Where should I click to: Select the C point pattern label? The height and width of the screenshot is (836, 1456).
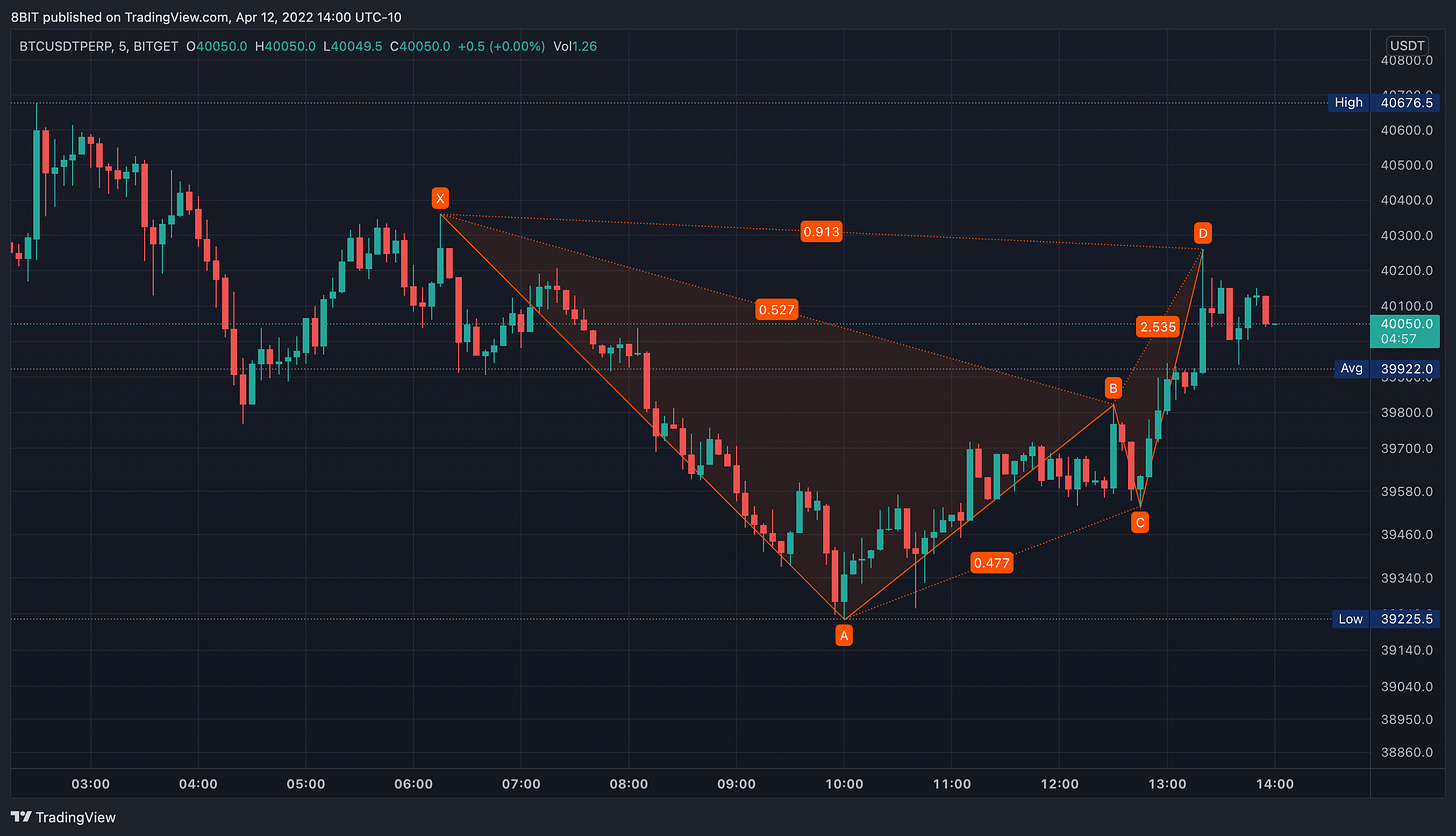pos(1140,521)
